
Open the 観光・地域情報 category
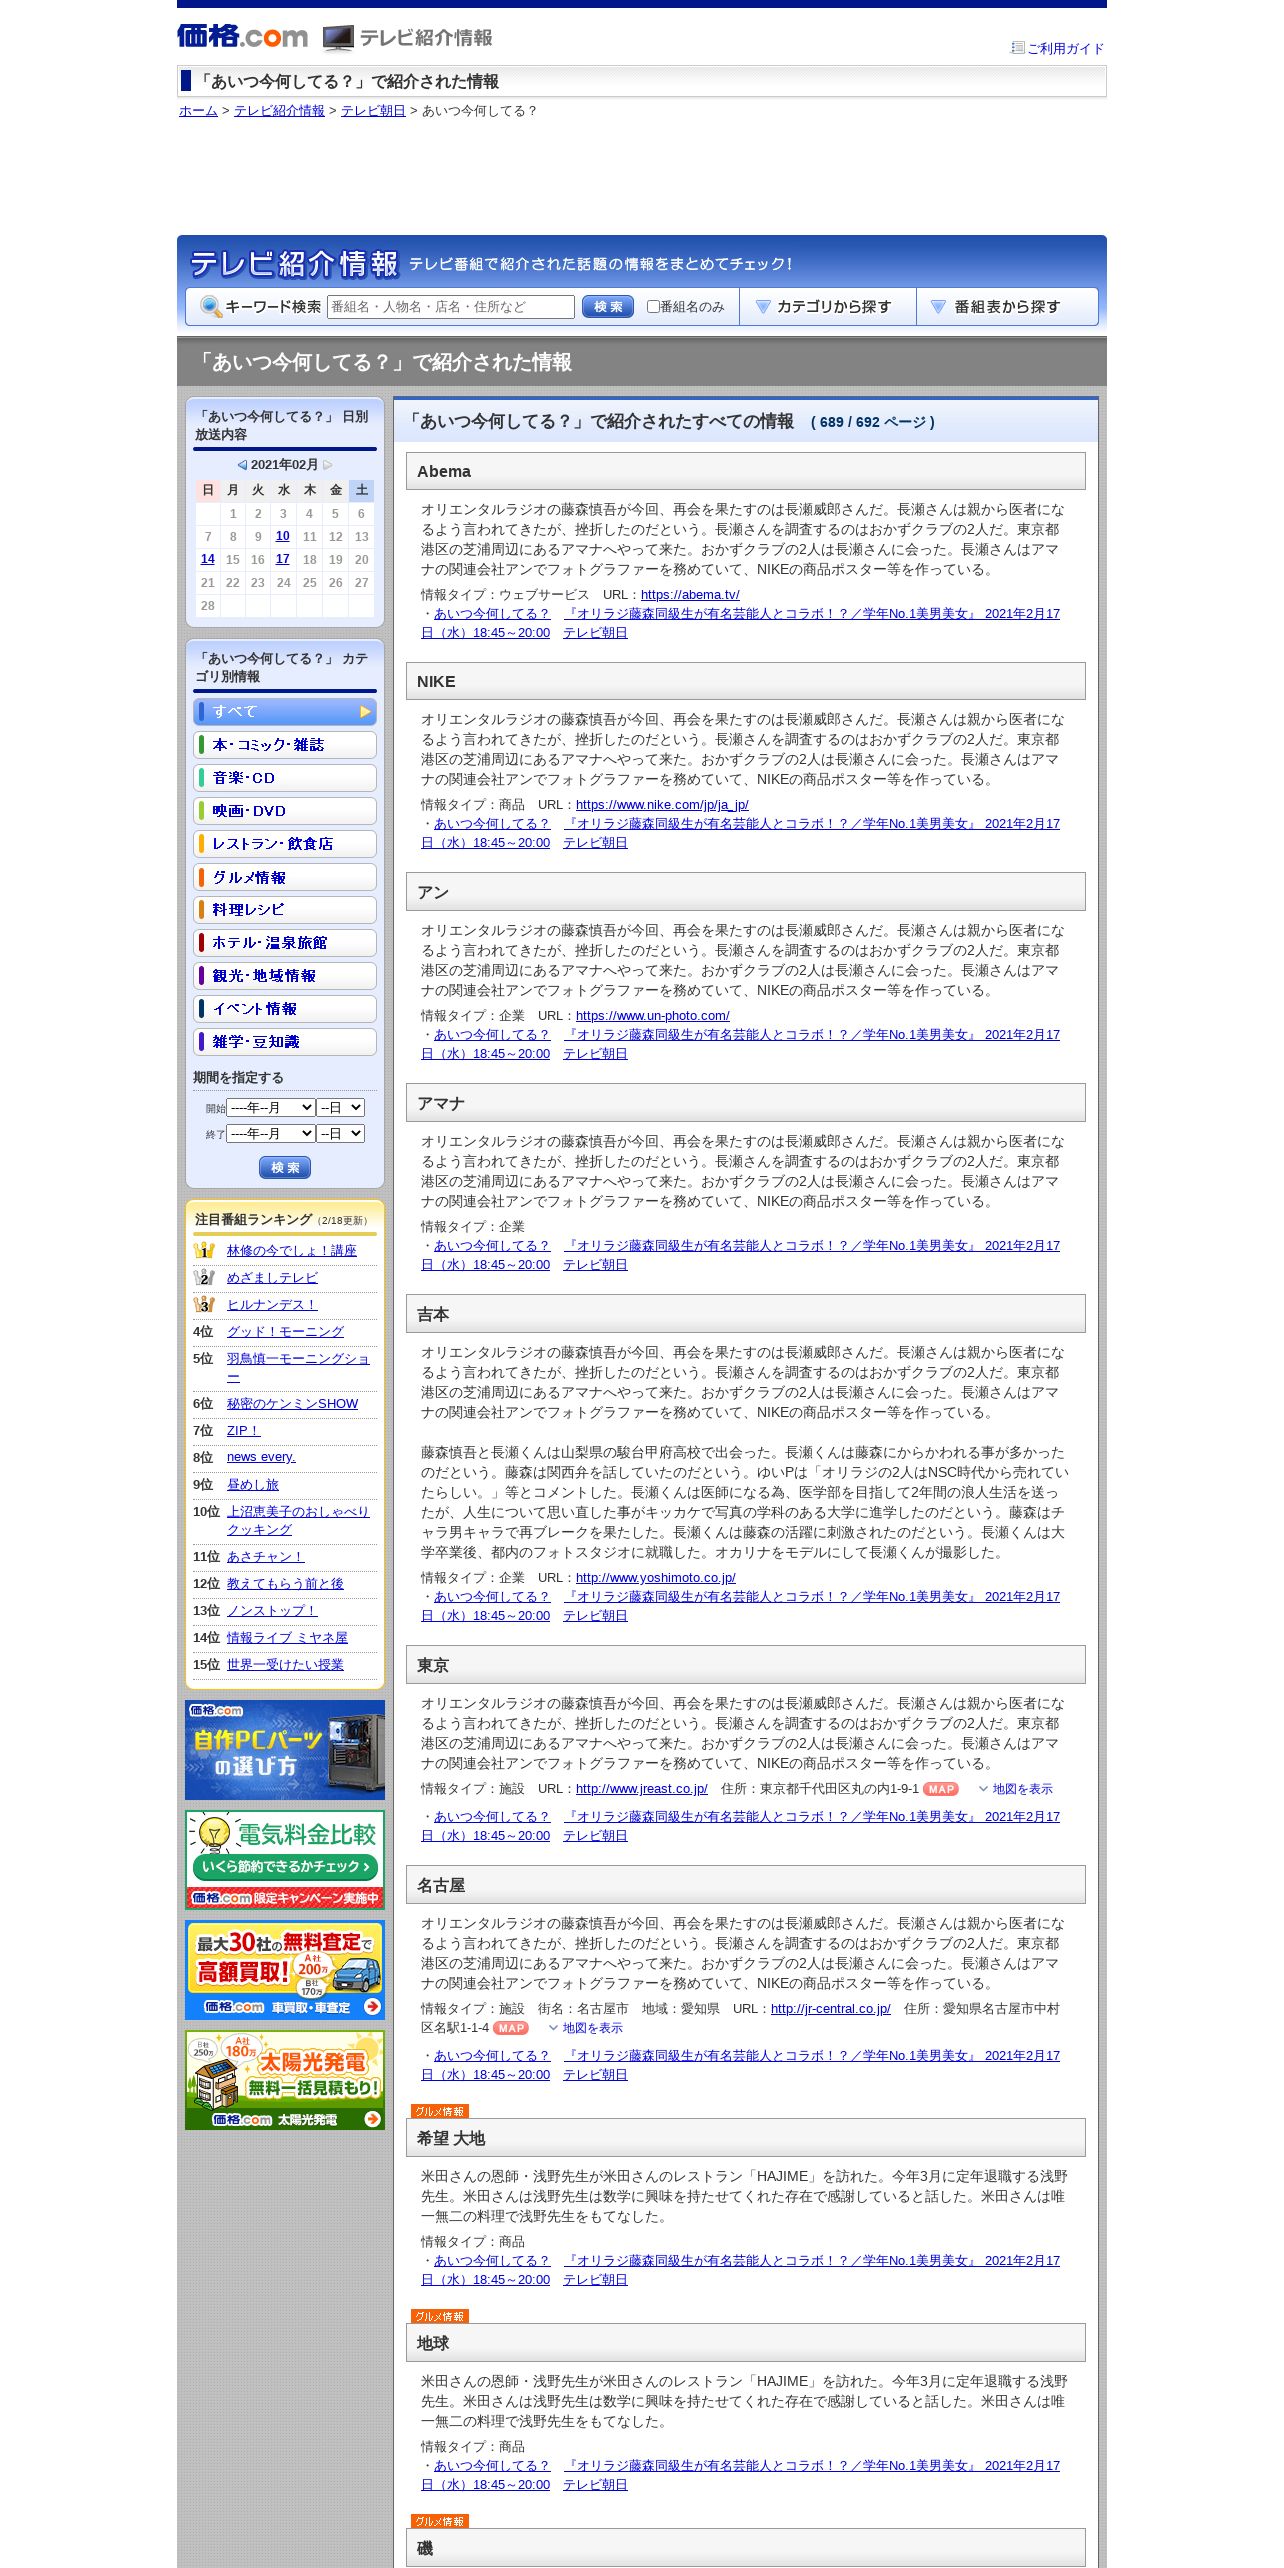point(285,975)
